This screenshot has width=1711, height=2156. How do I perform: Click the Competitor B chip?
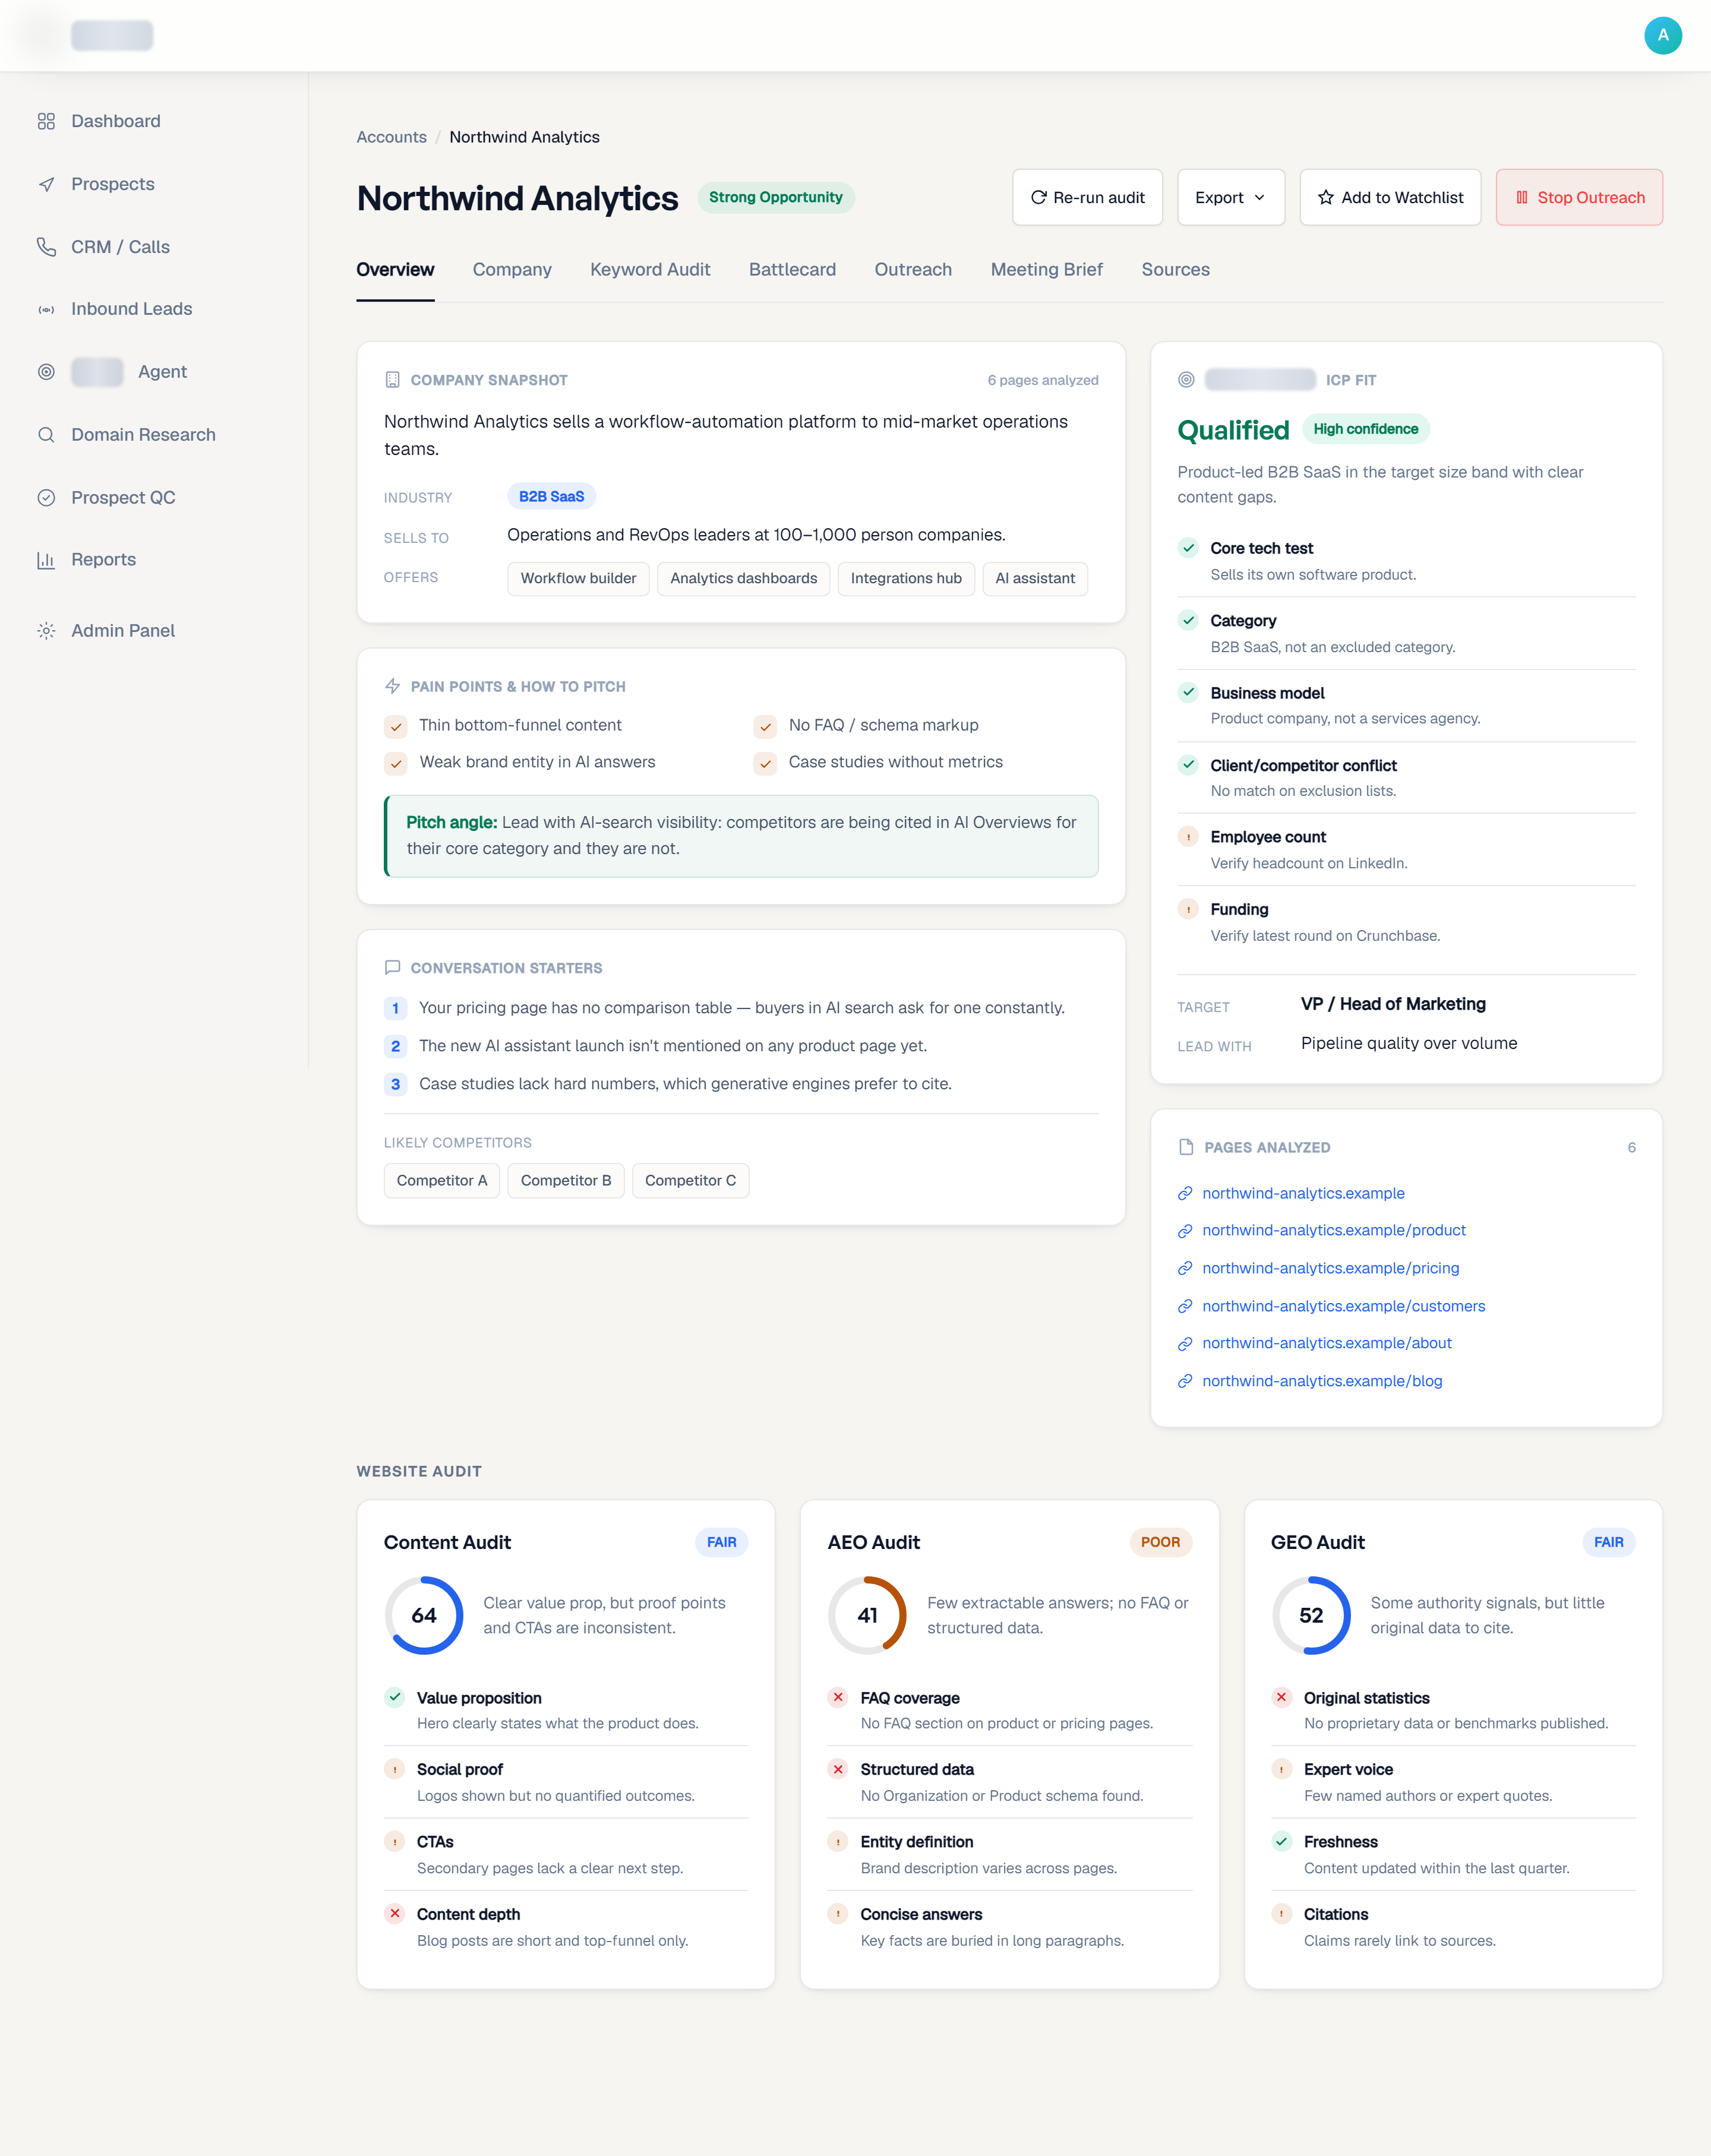(x=566, y=1180)
